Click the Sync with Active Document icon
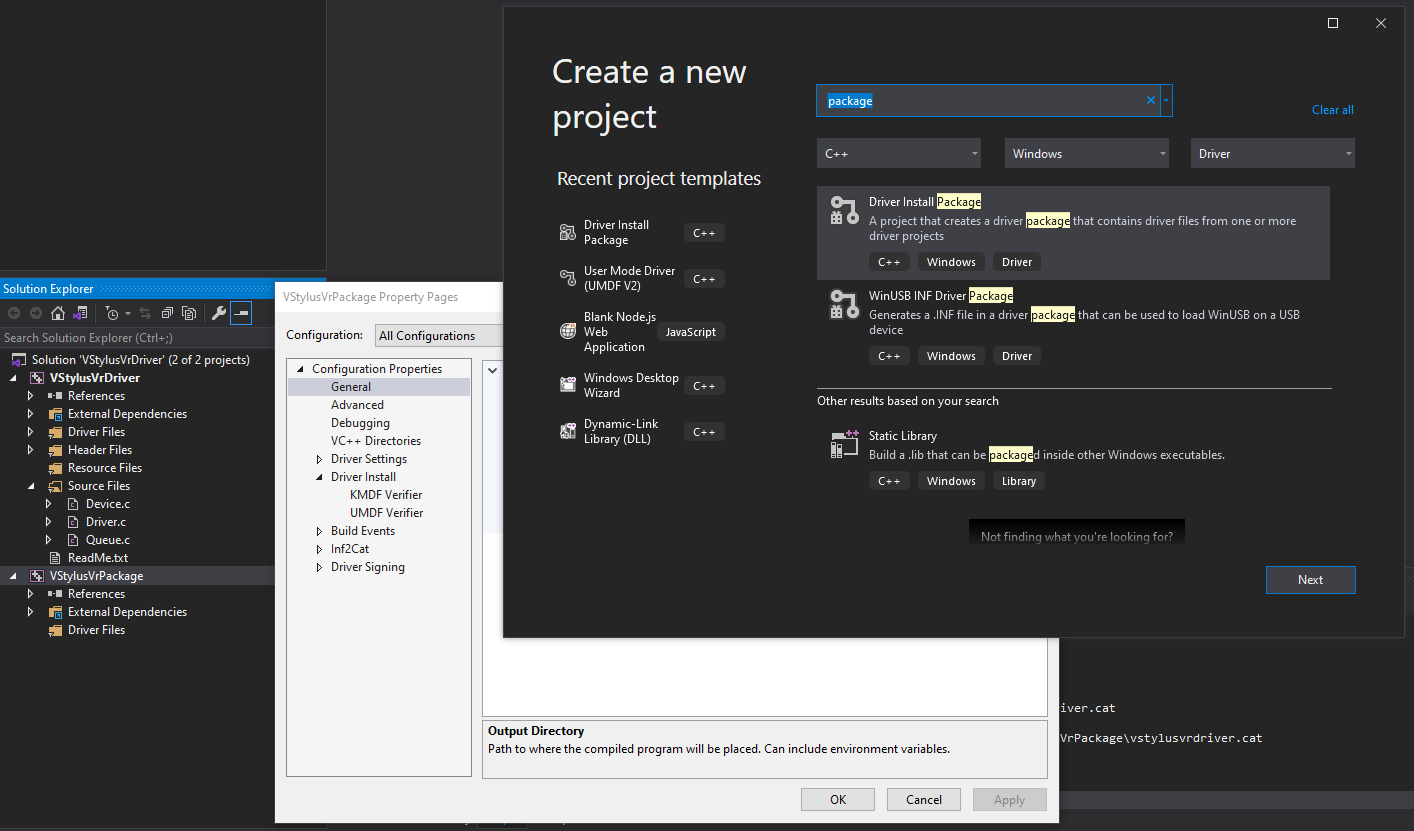Image resolution: width=1414 pixels, height=831 pixels. [146, 313]
